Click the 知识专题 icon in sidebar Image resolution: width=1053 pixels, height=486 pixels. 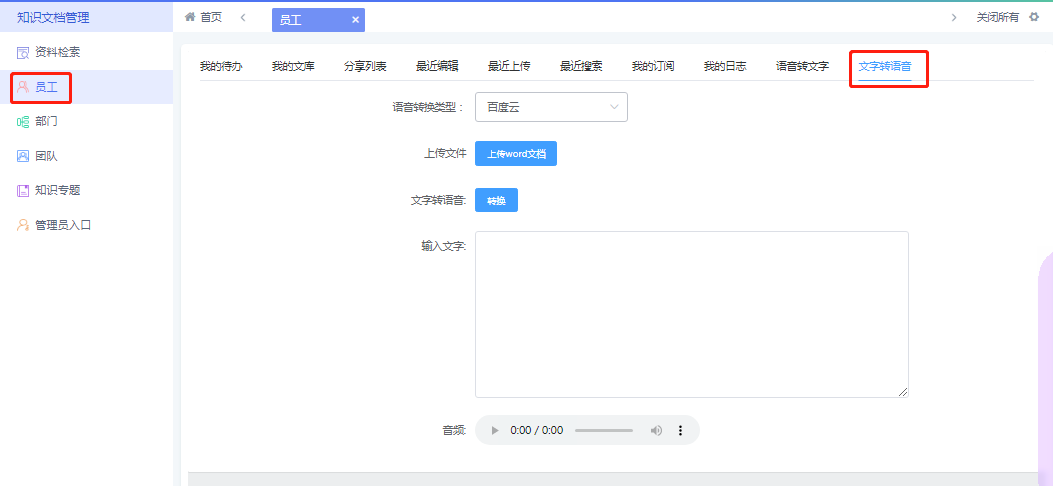coord(23,190)
